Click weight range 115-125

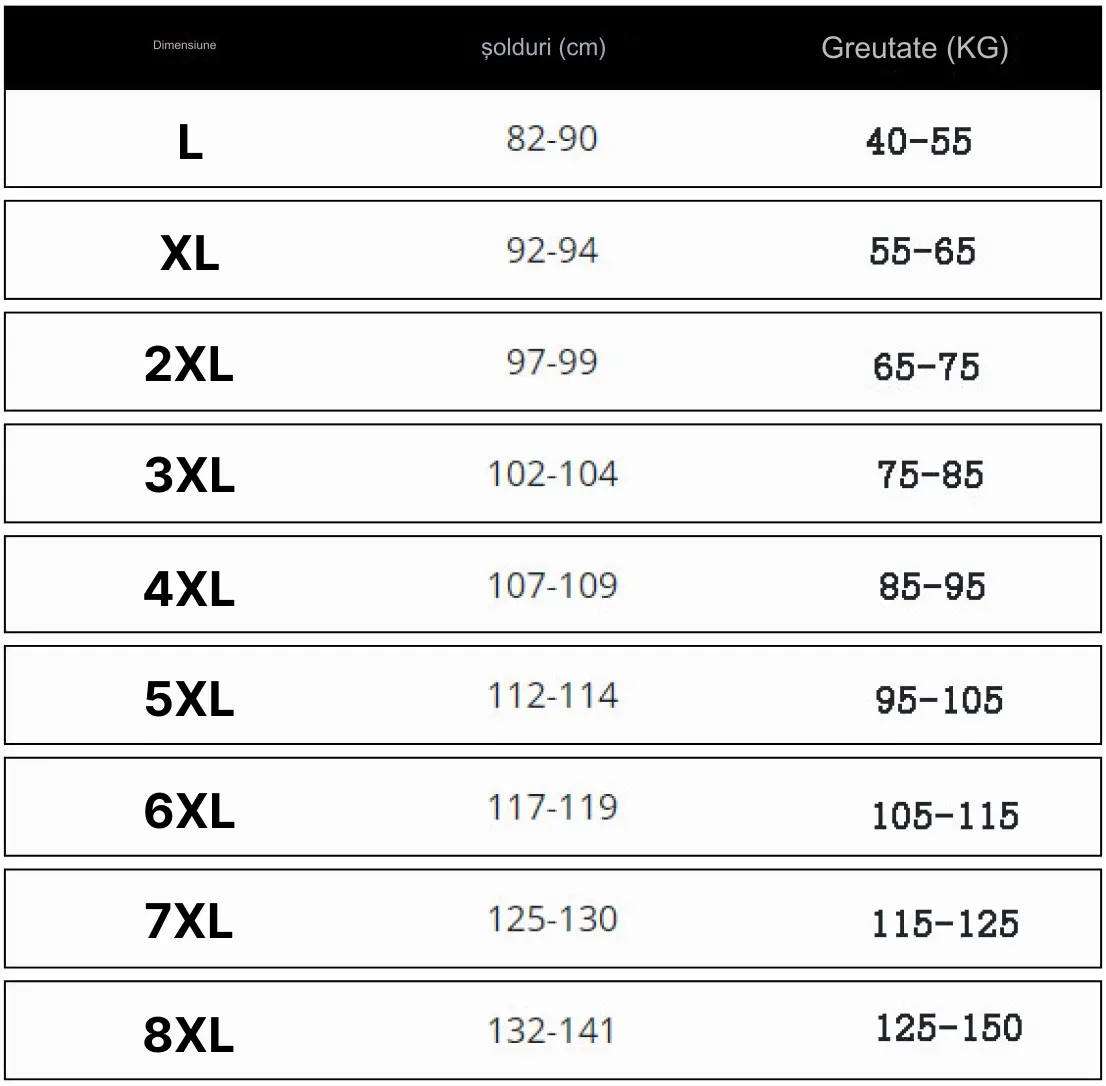tap(945, 924)
